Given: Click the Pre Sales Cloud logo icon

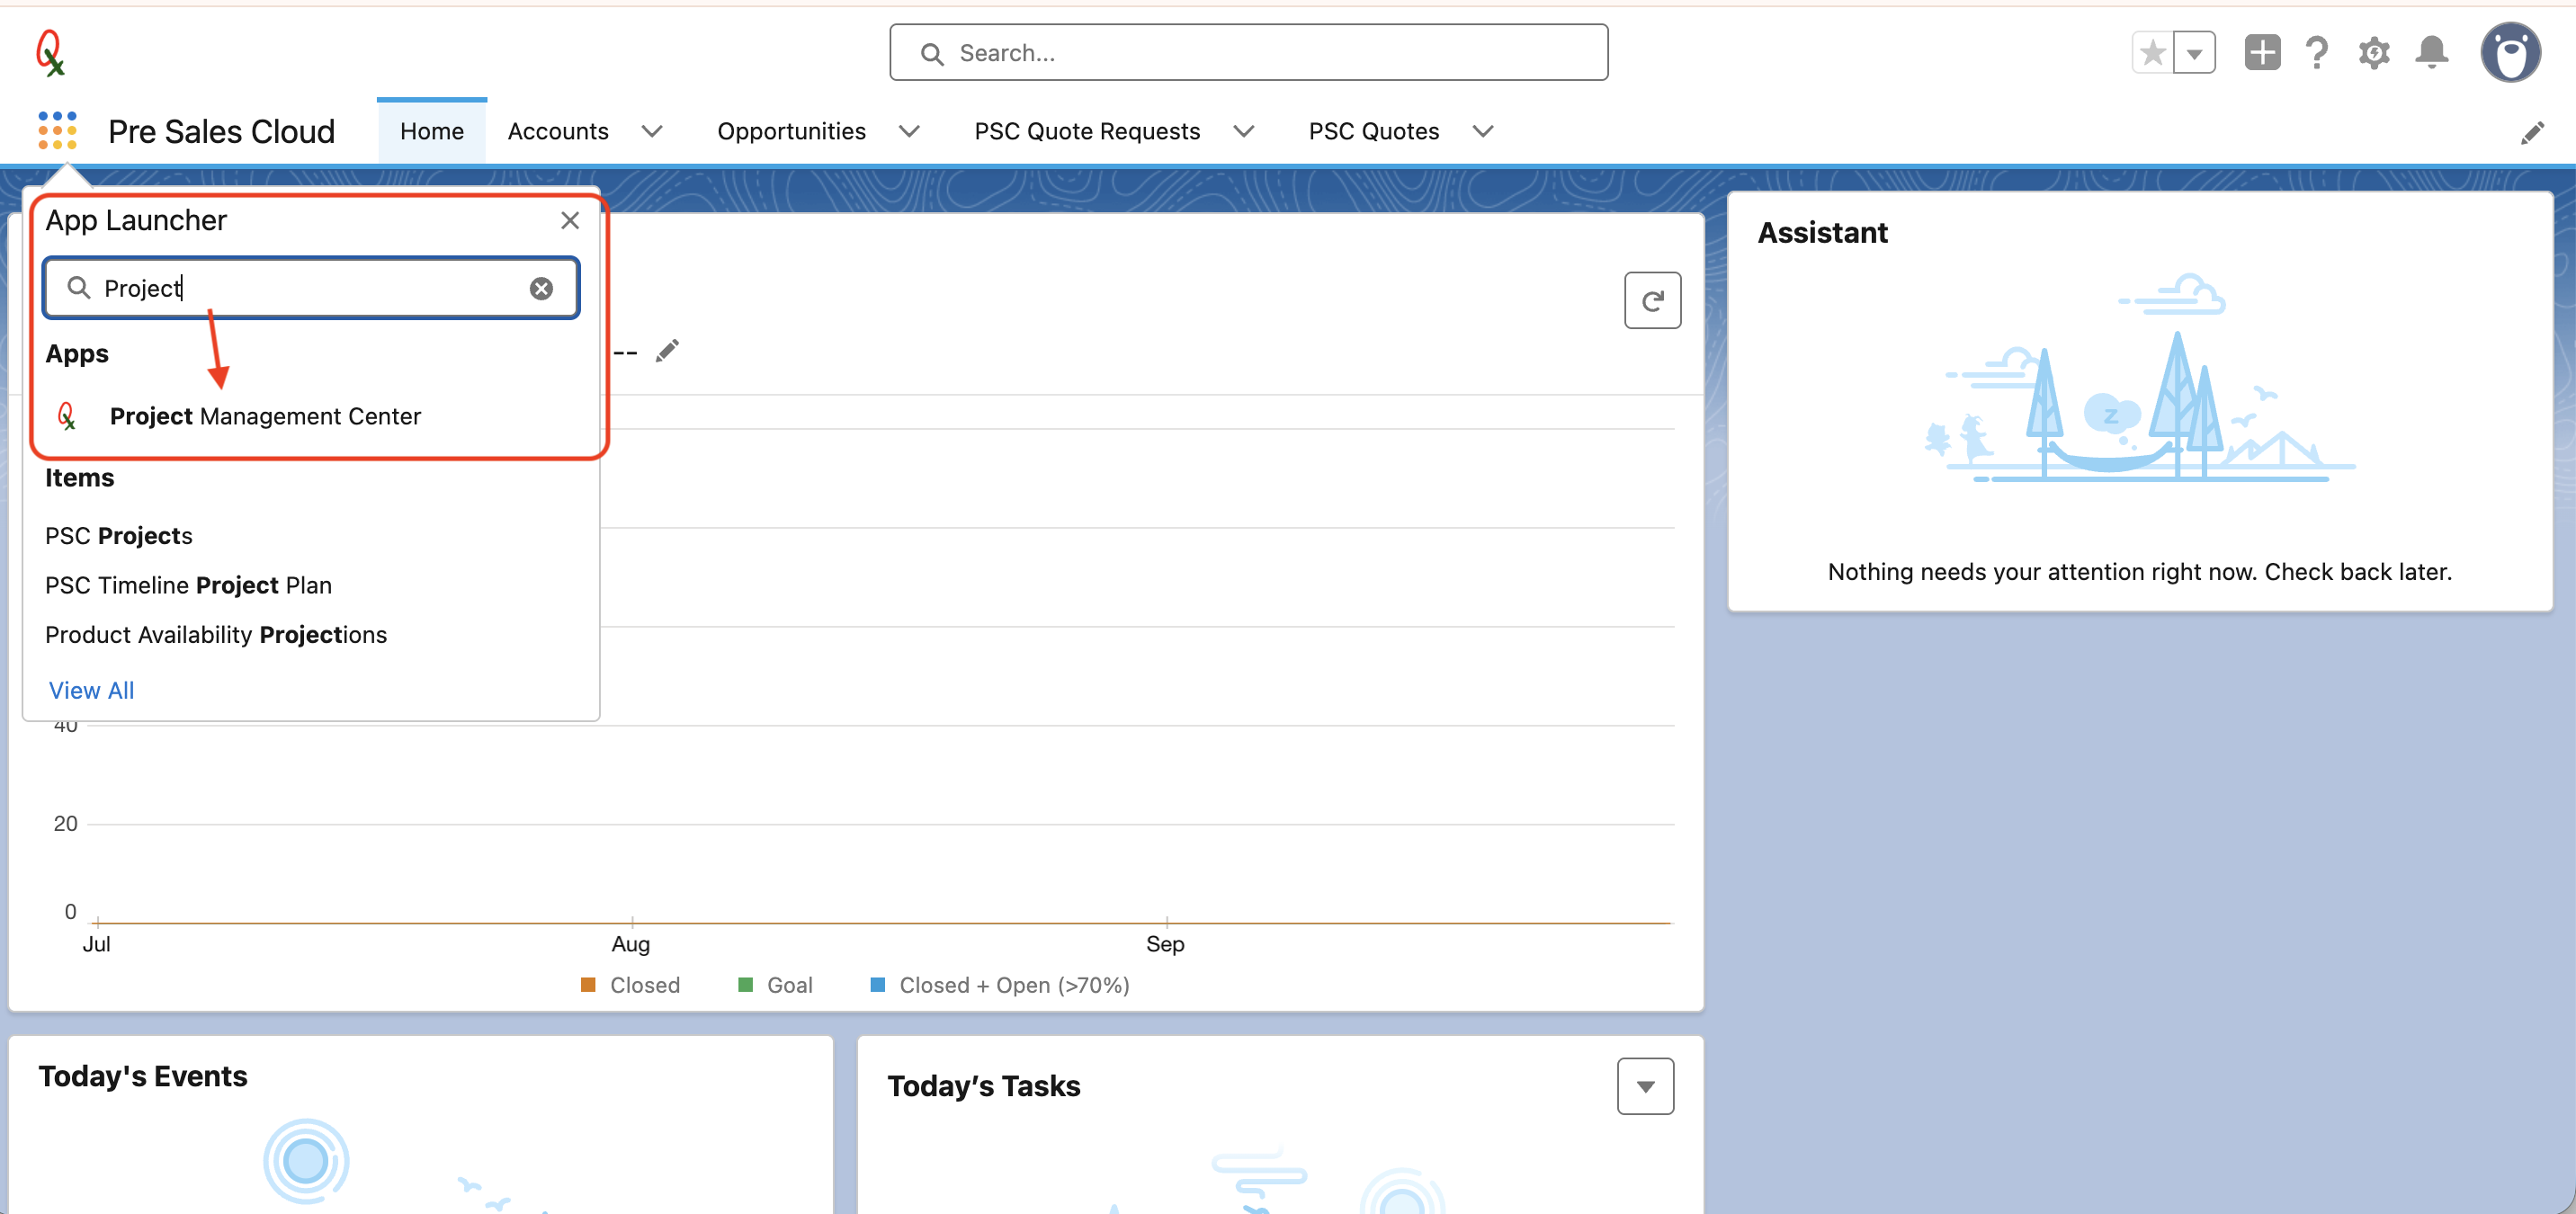Looking at the screenshot, I should pyautogui.click(x=50, y=53).
